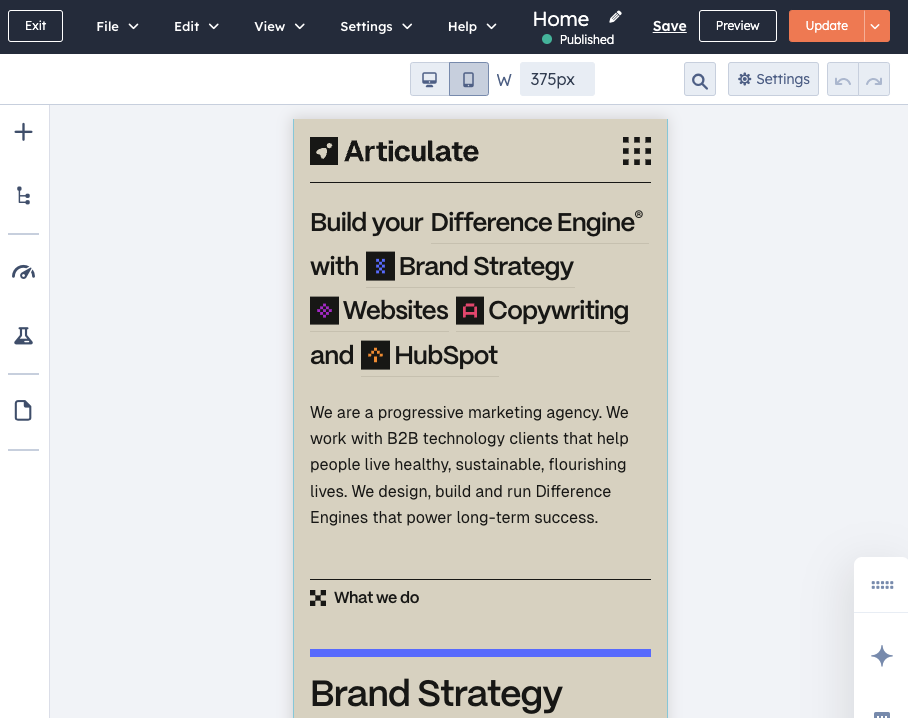
Task: Click the Preview button
Action: 737,25
